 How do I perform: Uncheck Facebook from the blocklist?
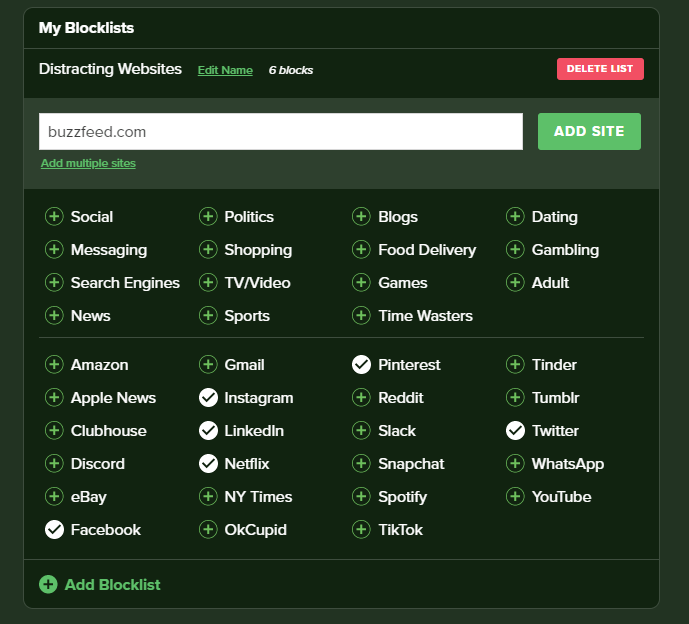point(54,530)
